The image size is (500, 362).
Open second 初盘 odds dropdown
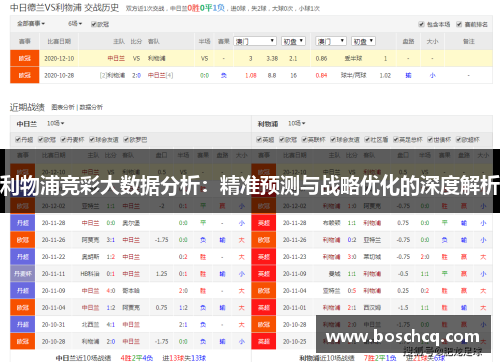364,41
